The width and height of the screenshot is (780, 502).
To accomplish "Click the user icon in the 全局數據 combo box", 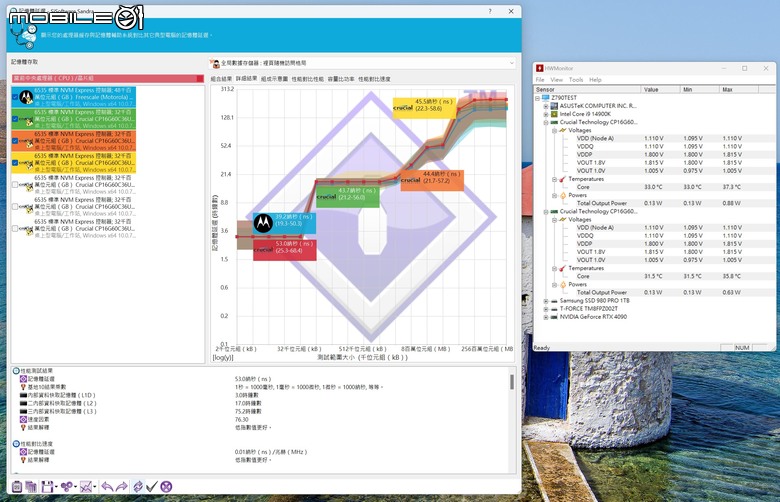I will [x=215, y=63].
